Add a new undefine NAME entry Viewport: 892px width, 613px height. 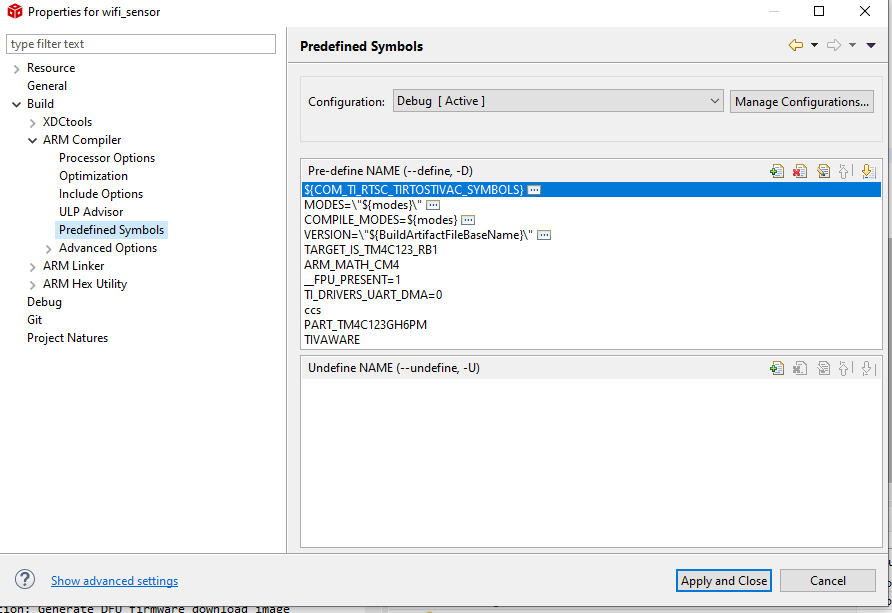coord(777,368)
